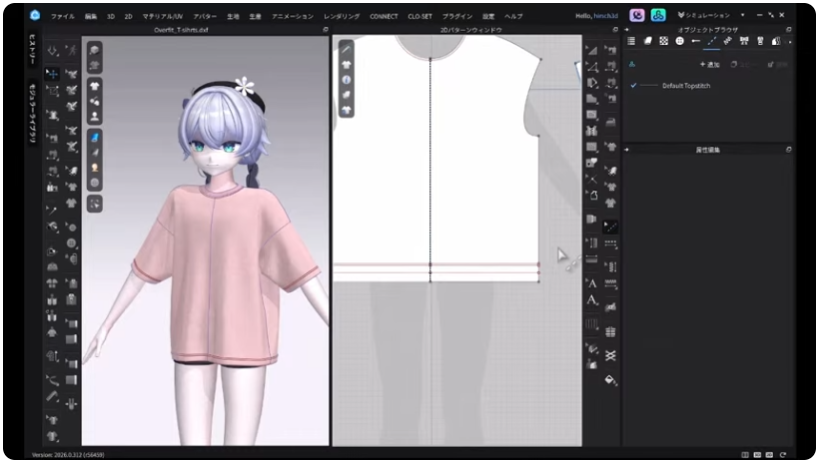Click the CLO logo in top-left corner
This screenshot has width=818, height=463.
tap(35, 15)
